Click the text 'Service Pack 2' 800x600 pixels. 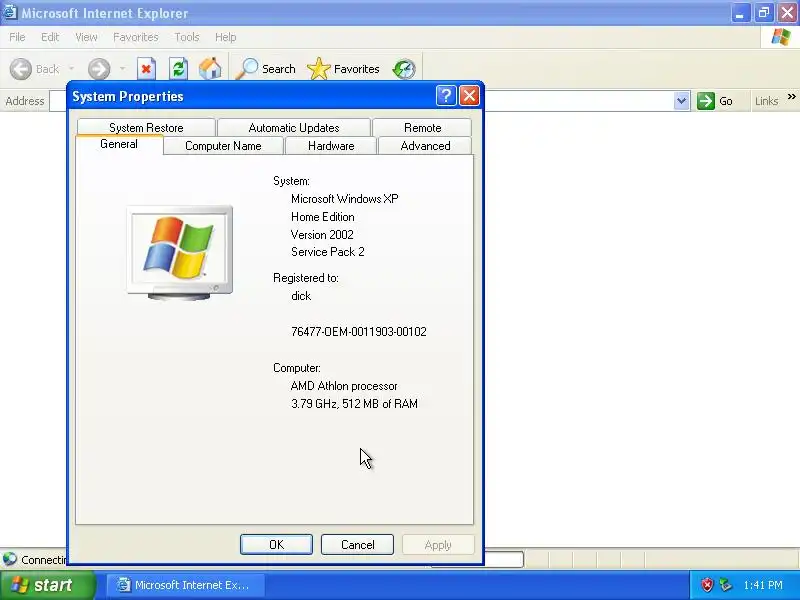328,252
